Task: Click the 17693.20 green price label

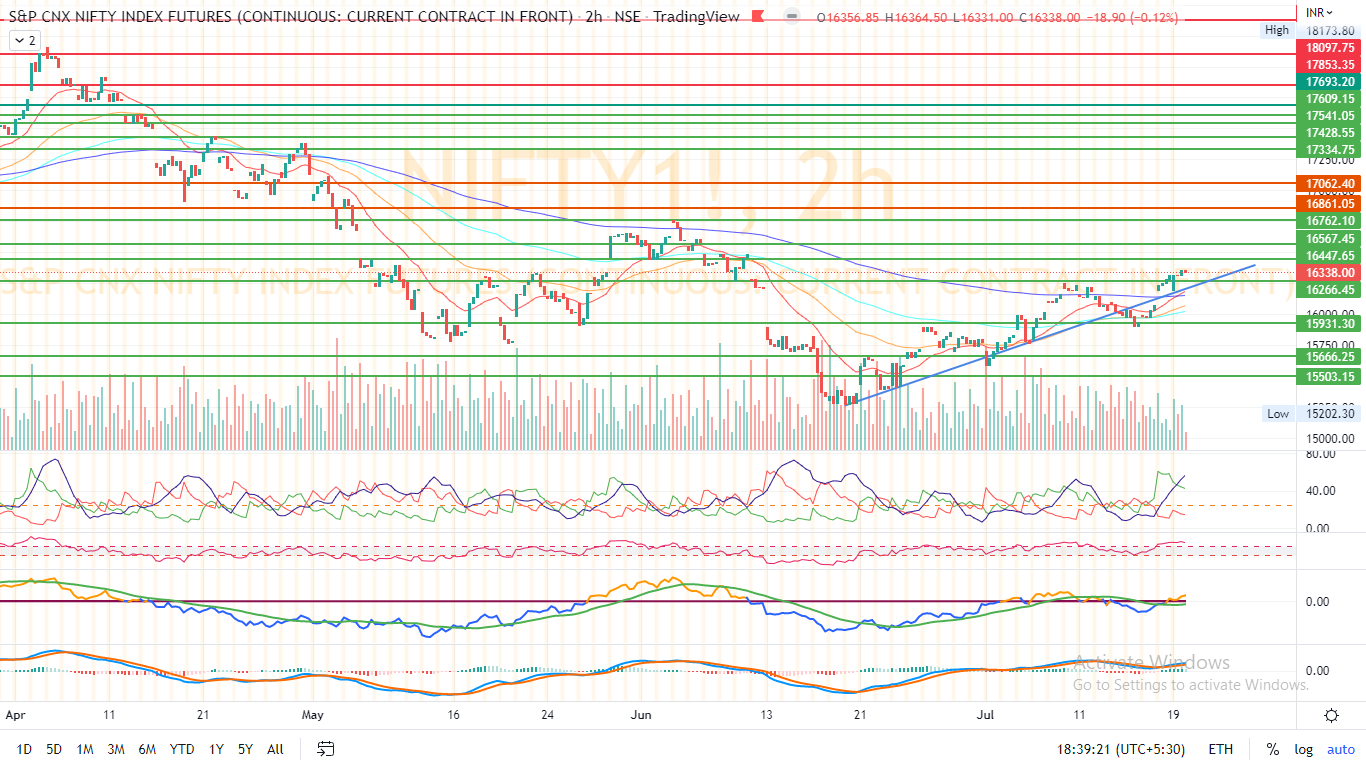Action: point(1331,82)
